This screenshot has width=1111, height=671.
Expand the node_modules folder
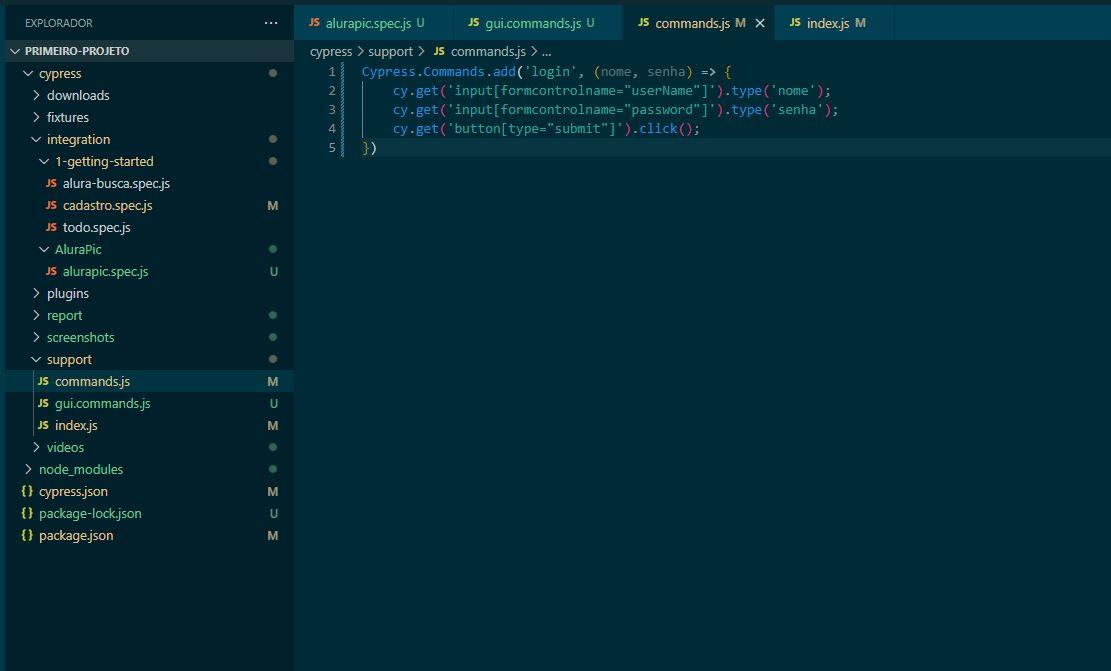tap(80, 469)
